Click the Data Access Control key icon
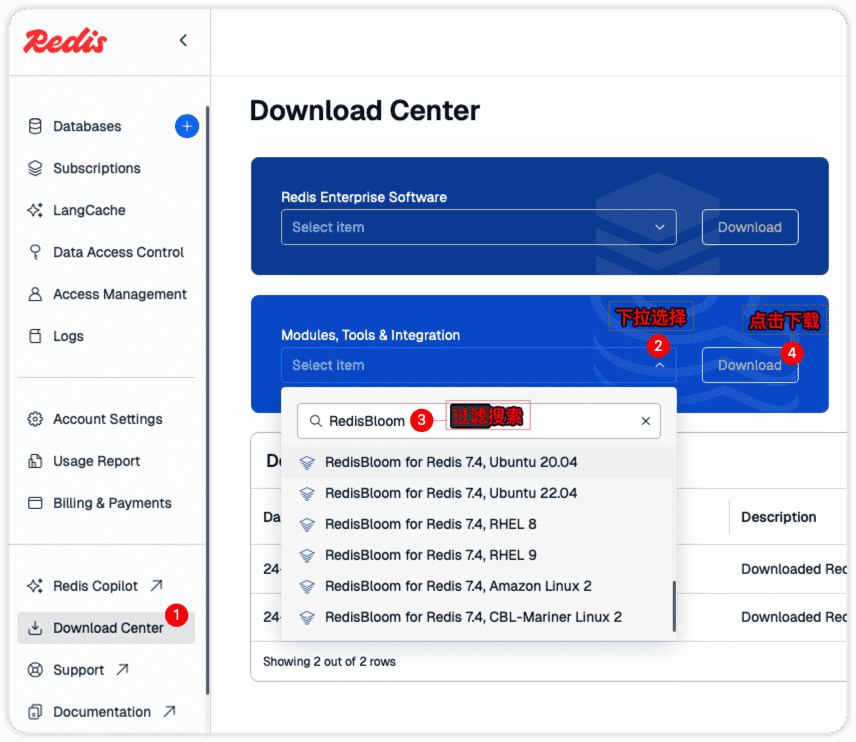This screenshot has width=856, height=742. [35, 252]
